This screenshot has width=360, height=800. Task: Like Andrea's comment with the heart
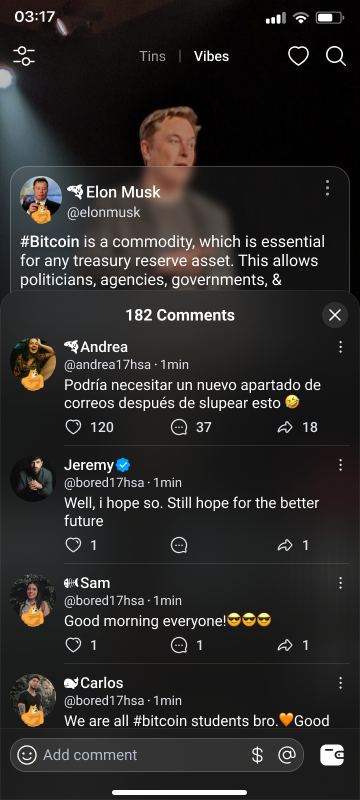click(x=73, y=427)
